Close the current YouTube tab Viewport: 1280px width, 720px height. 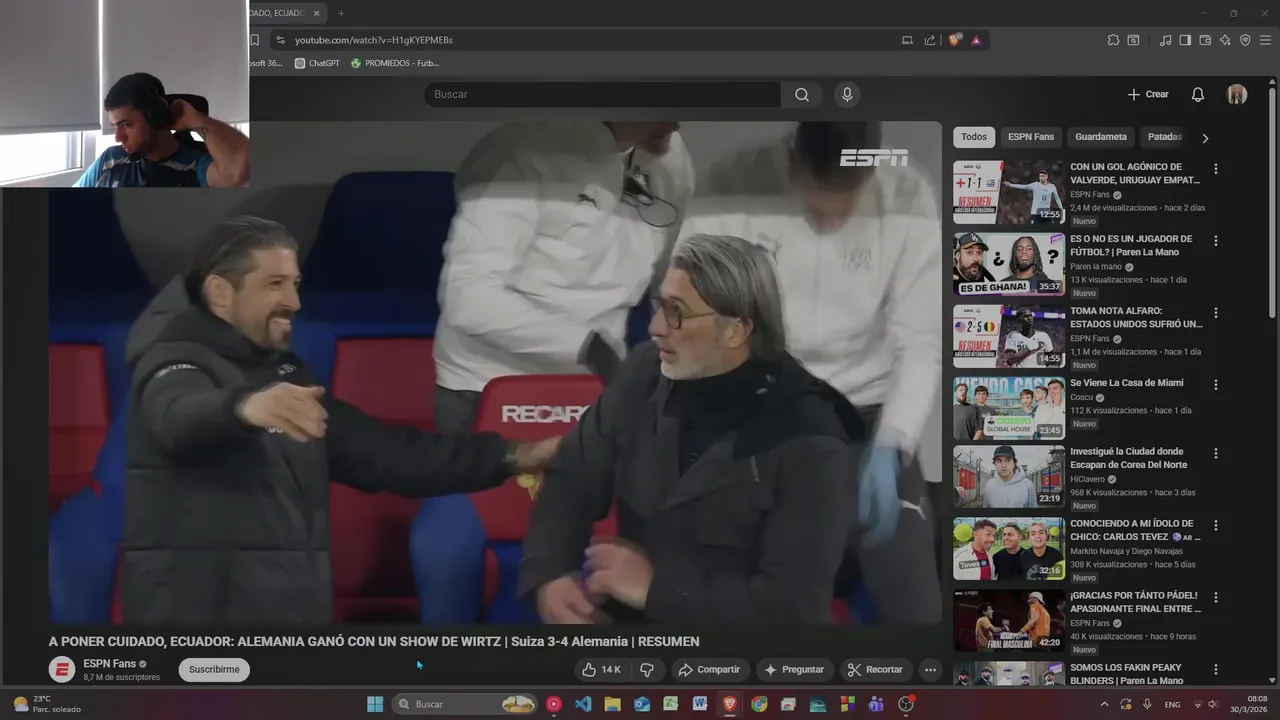(317, 13)
